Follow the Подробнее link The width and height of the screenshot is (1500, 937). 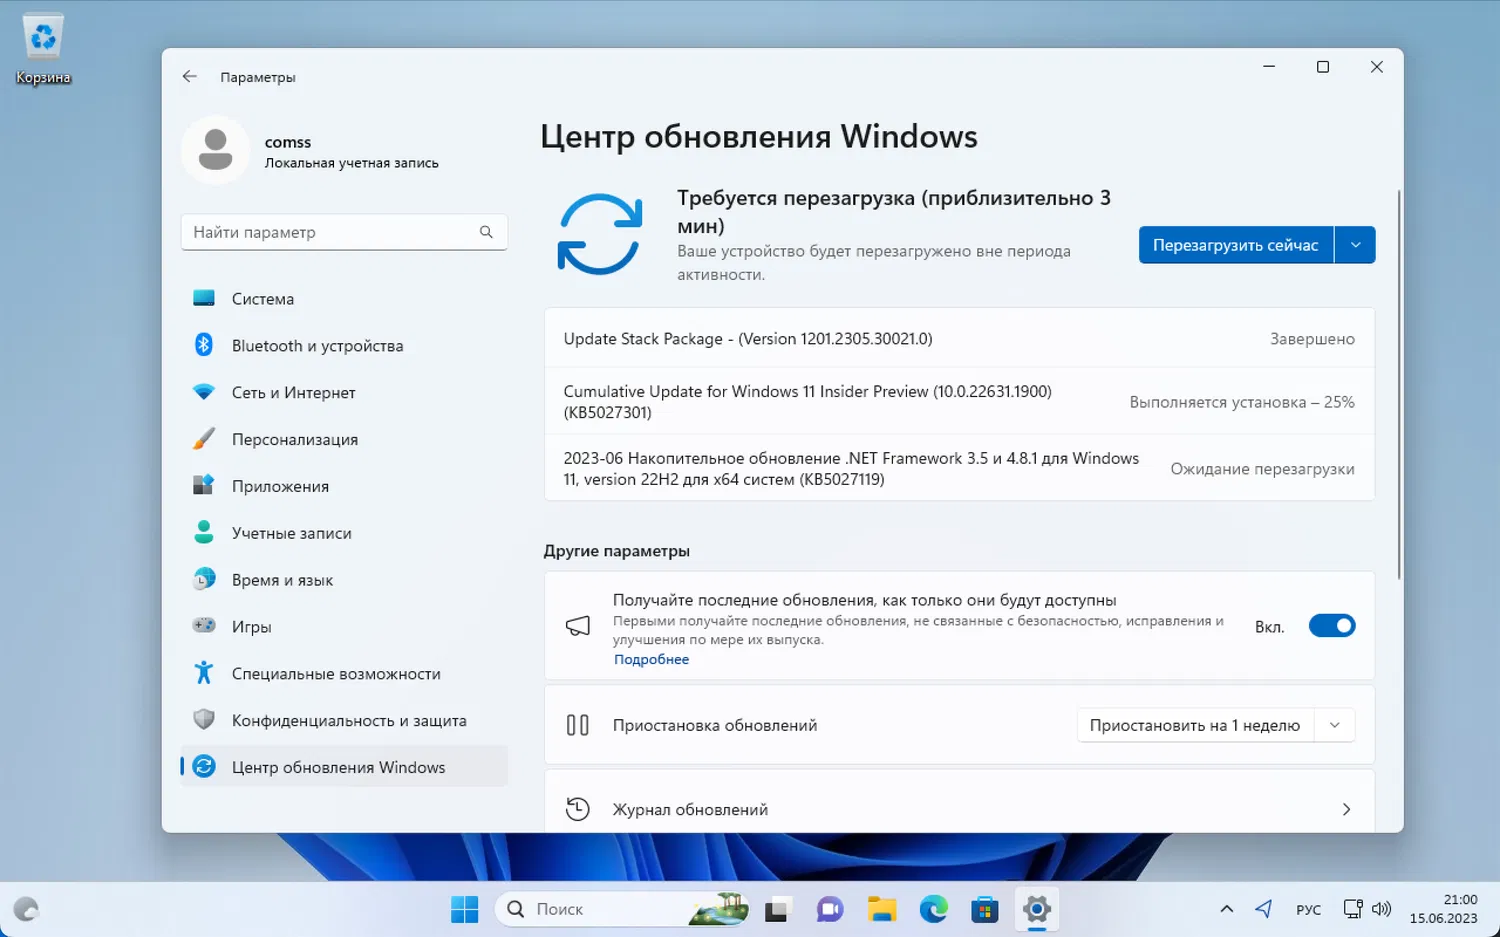651,660
